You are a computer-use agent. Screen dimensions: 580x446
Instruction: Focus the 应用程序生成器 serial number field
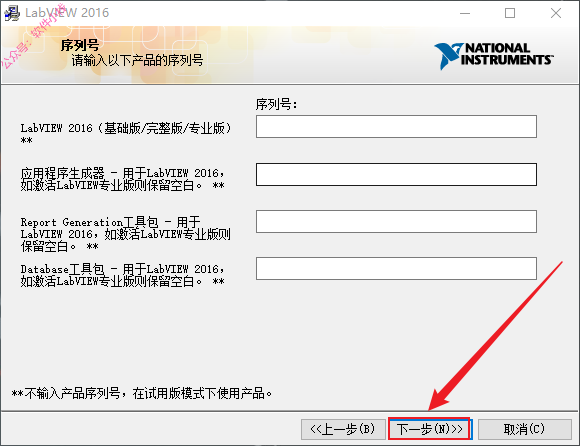[396, 174]
